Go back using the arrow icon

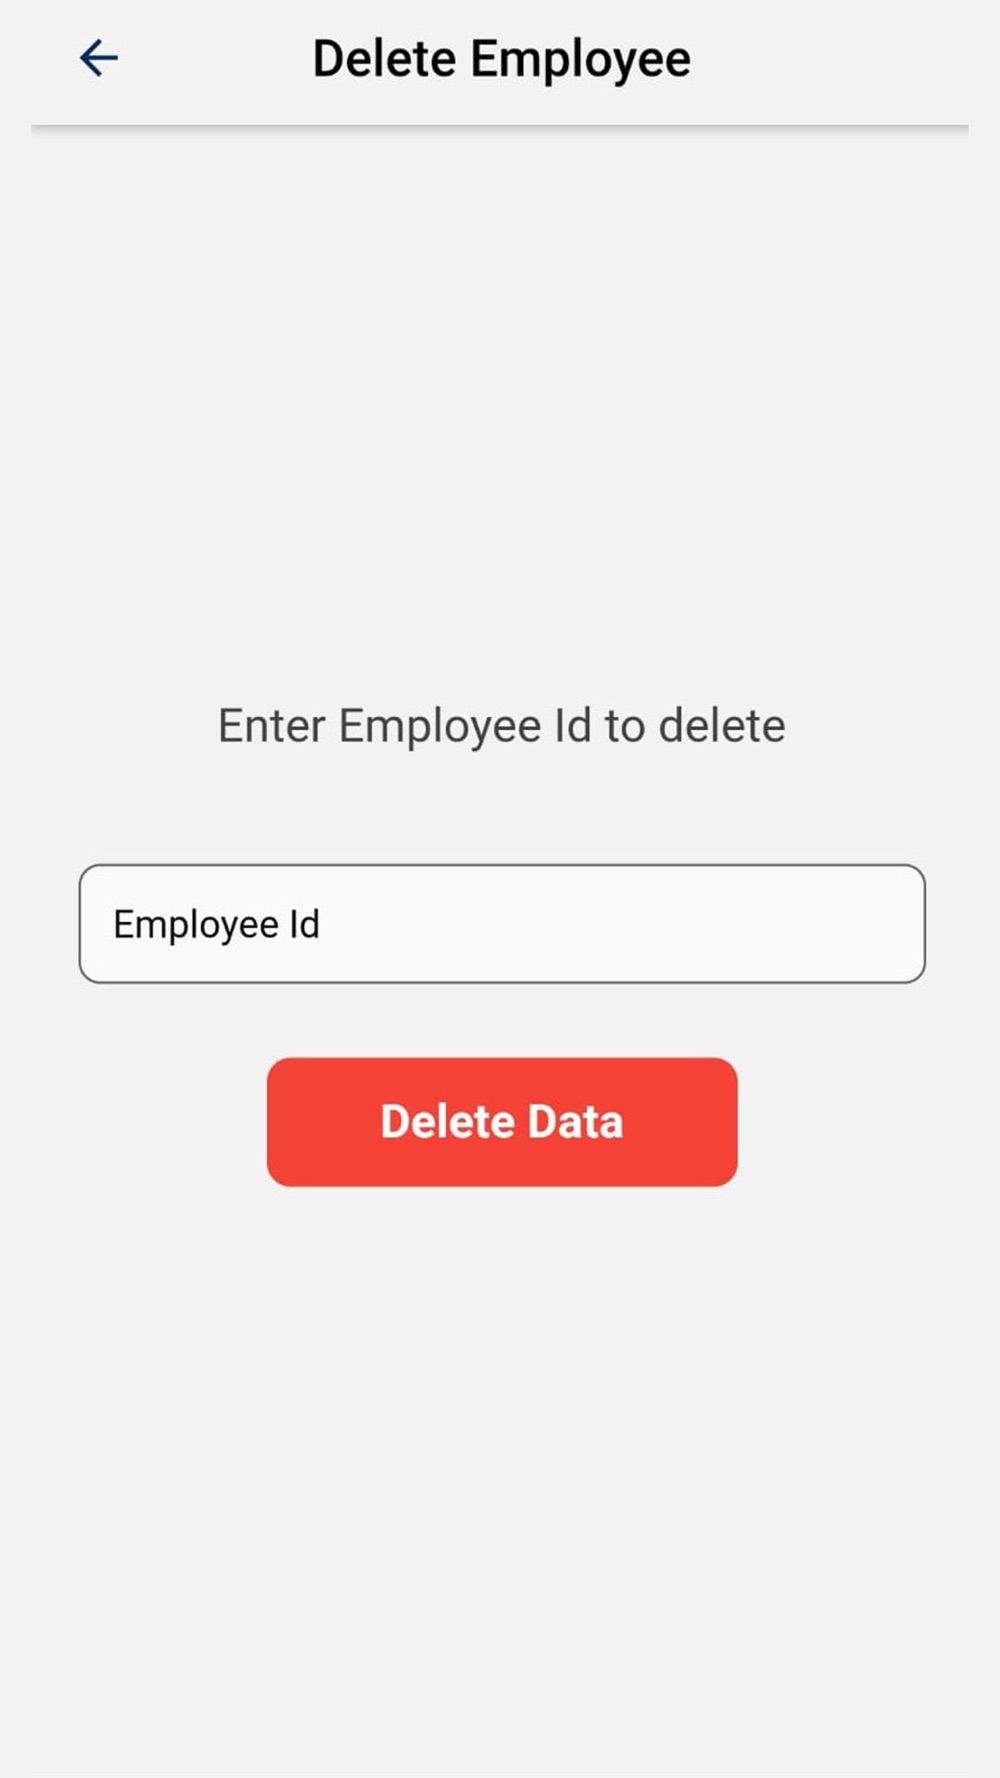pyautogui.click(x=99, y=58)
